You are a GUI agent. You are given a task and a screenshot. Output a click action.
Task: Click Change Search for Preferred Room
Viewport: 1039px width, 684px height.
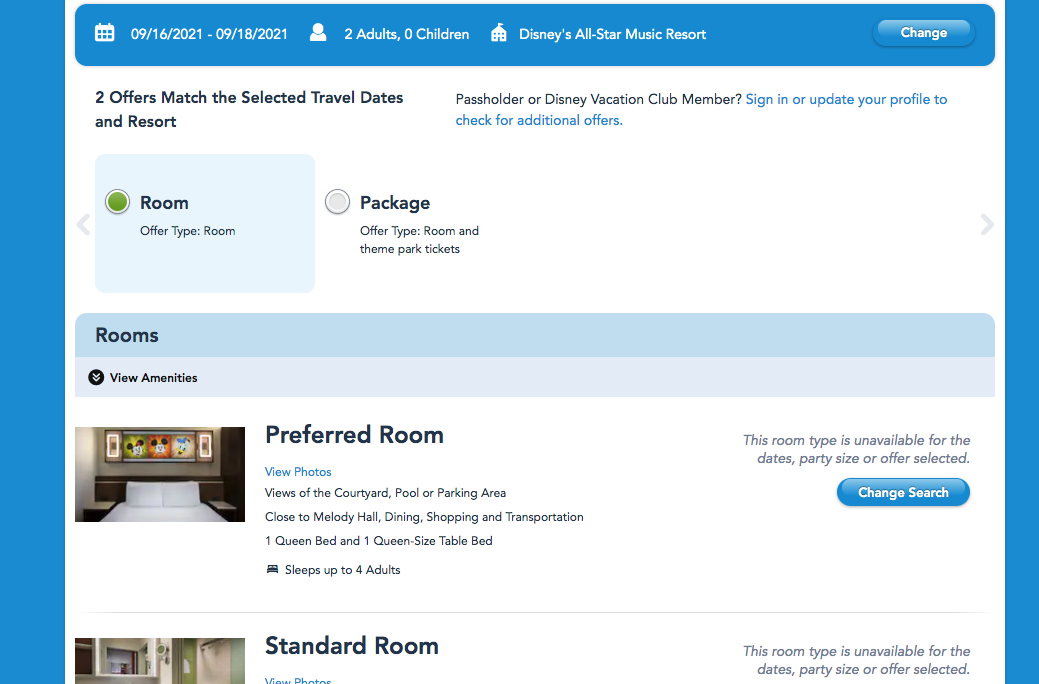tap(902, 492)
